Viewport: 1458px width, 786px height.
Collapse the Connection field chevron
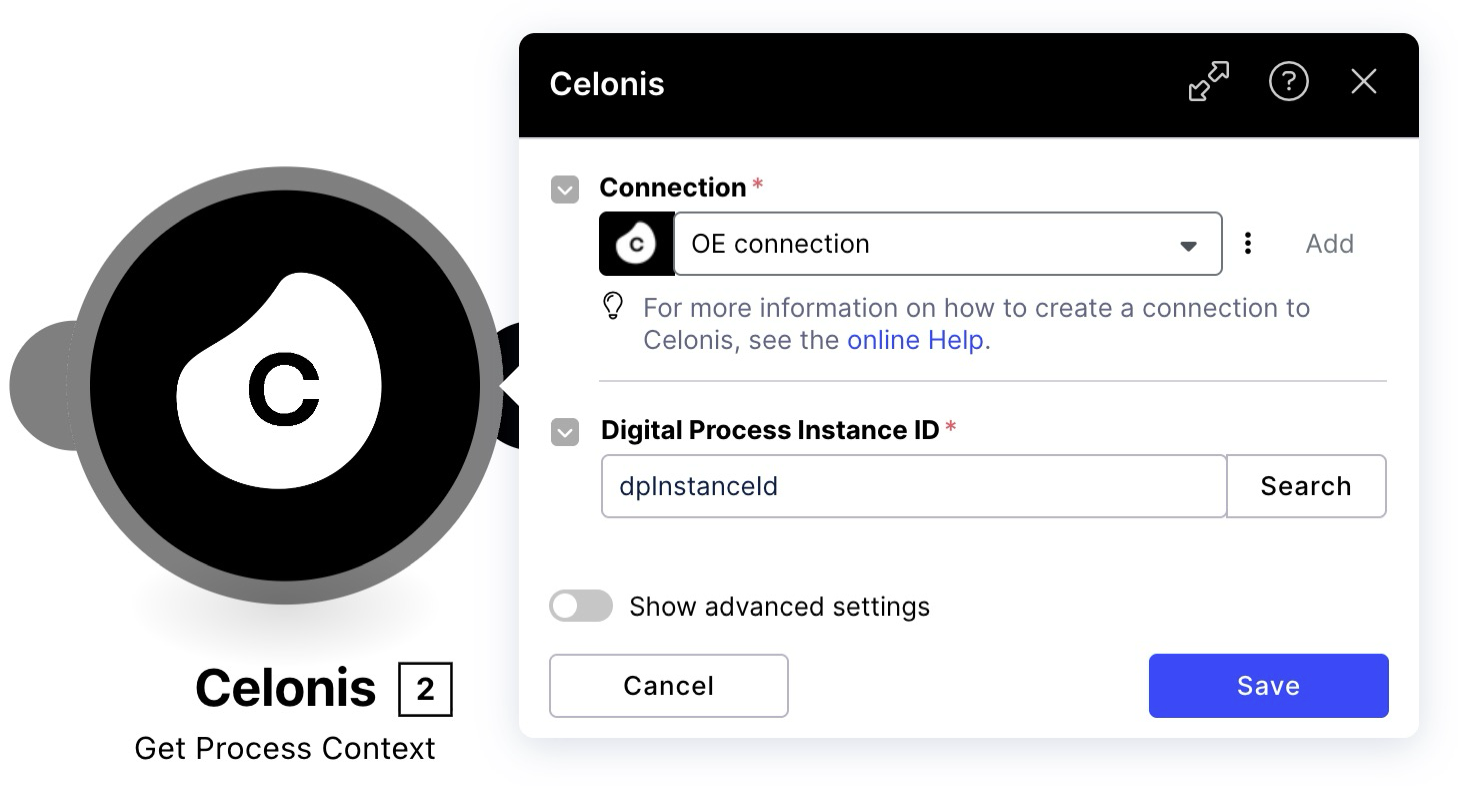tap(565, 189)
